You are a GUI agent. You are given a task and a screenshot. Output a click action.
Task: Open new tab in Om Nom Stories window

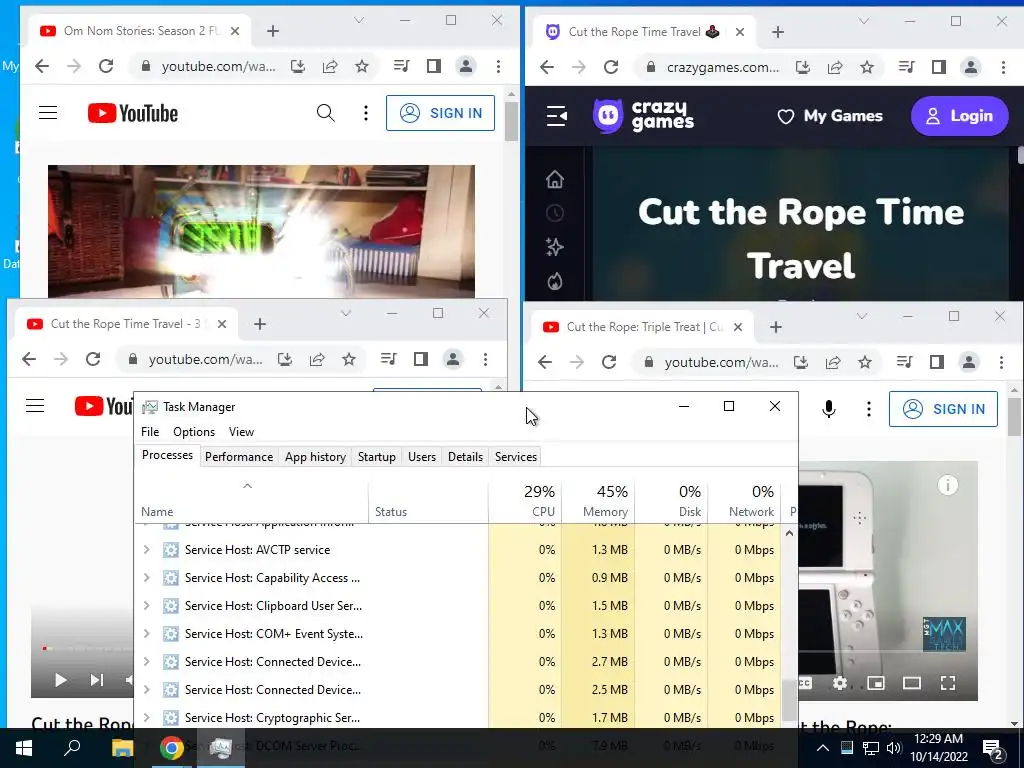coord(273,31)
